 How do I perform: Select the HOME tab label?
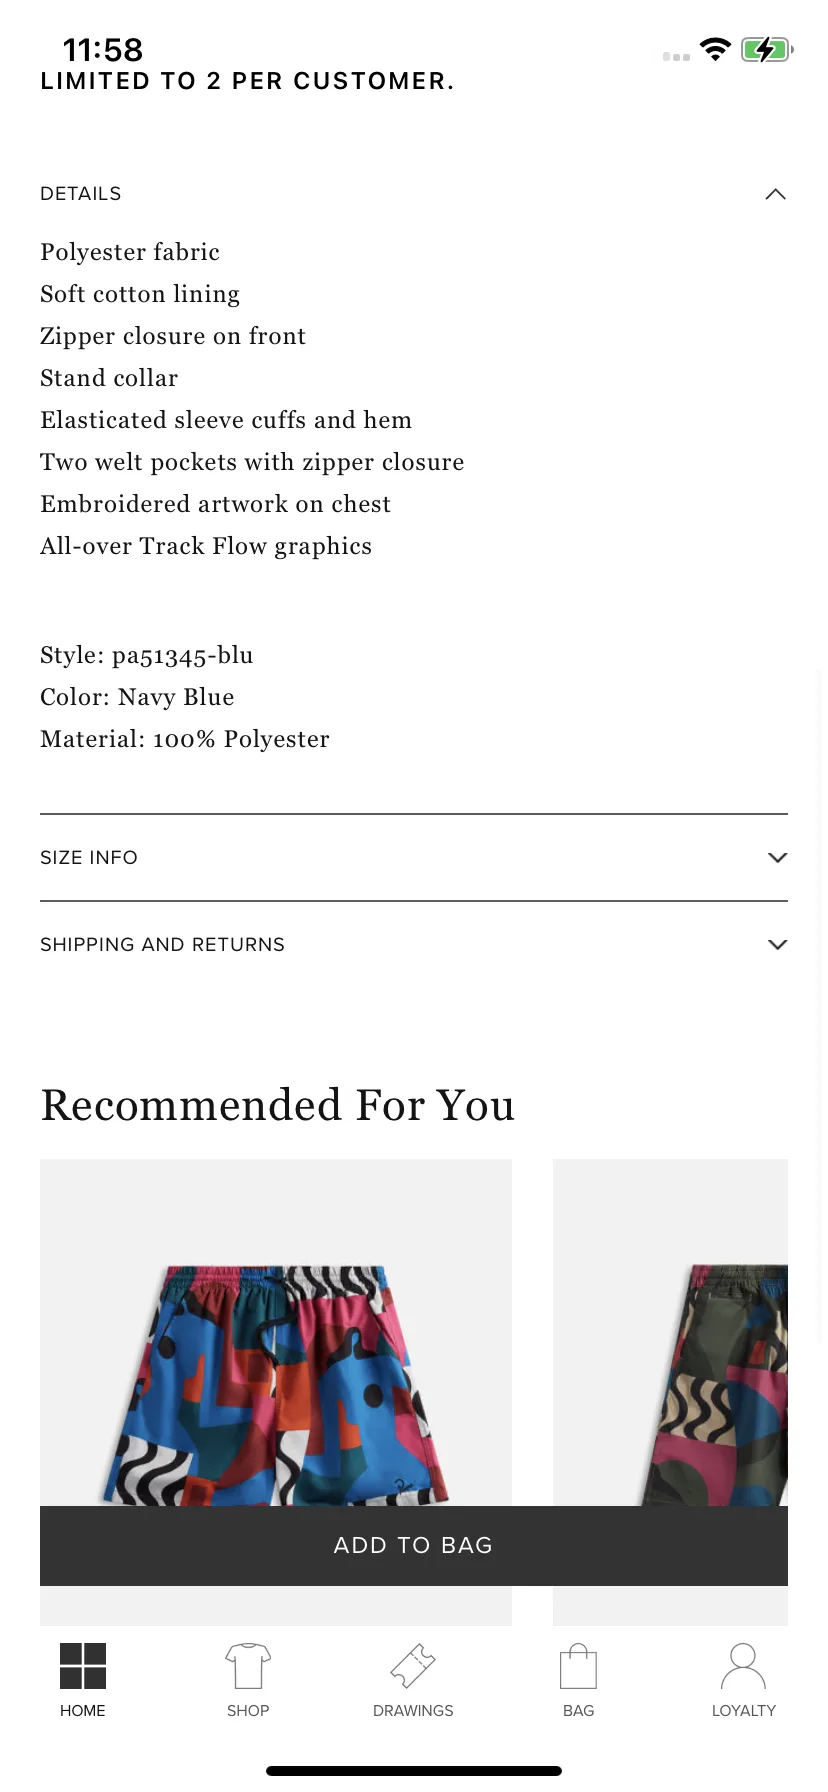(x=83, y=1711)
